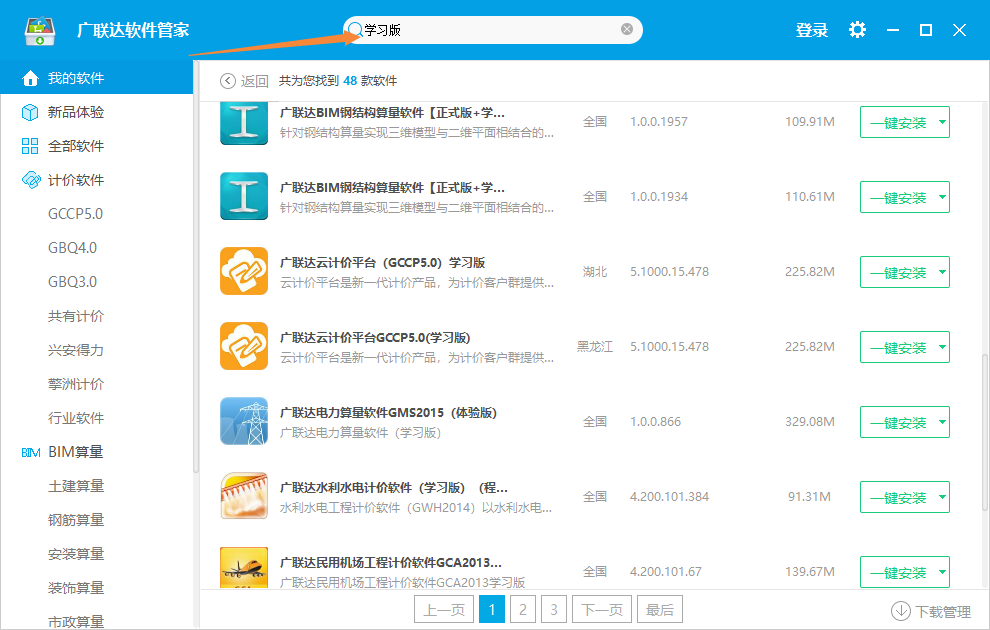Click the 黑龙江 GCCP5.0 software icon

click(x=244, y=346)
